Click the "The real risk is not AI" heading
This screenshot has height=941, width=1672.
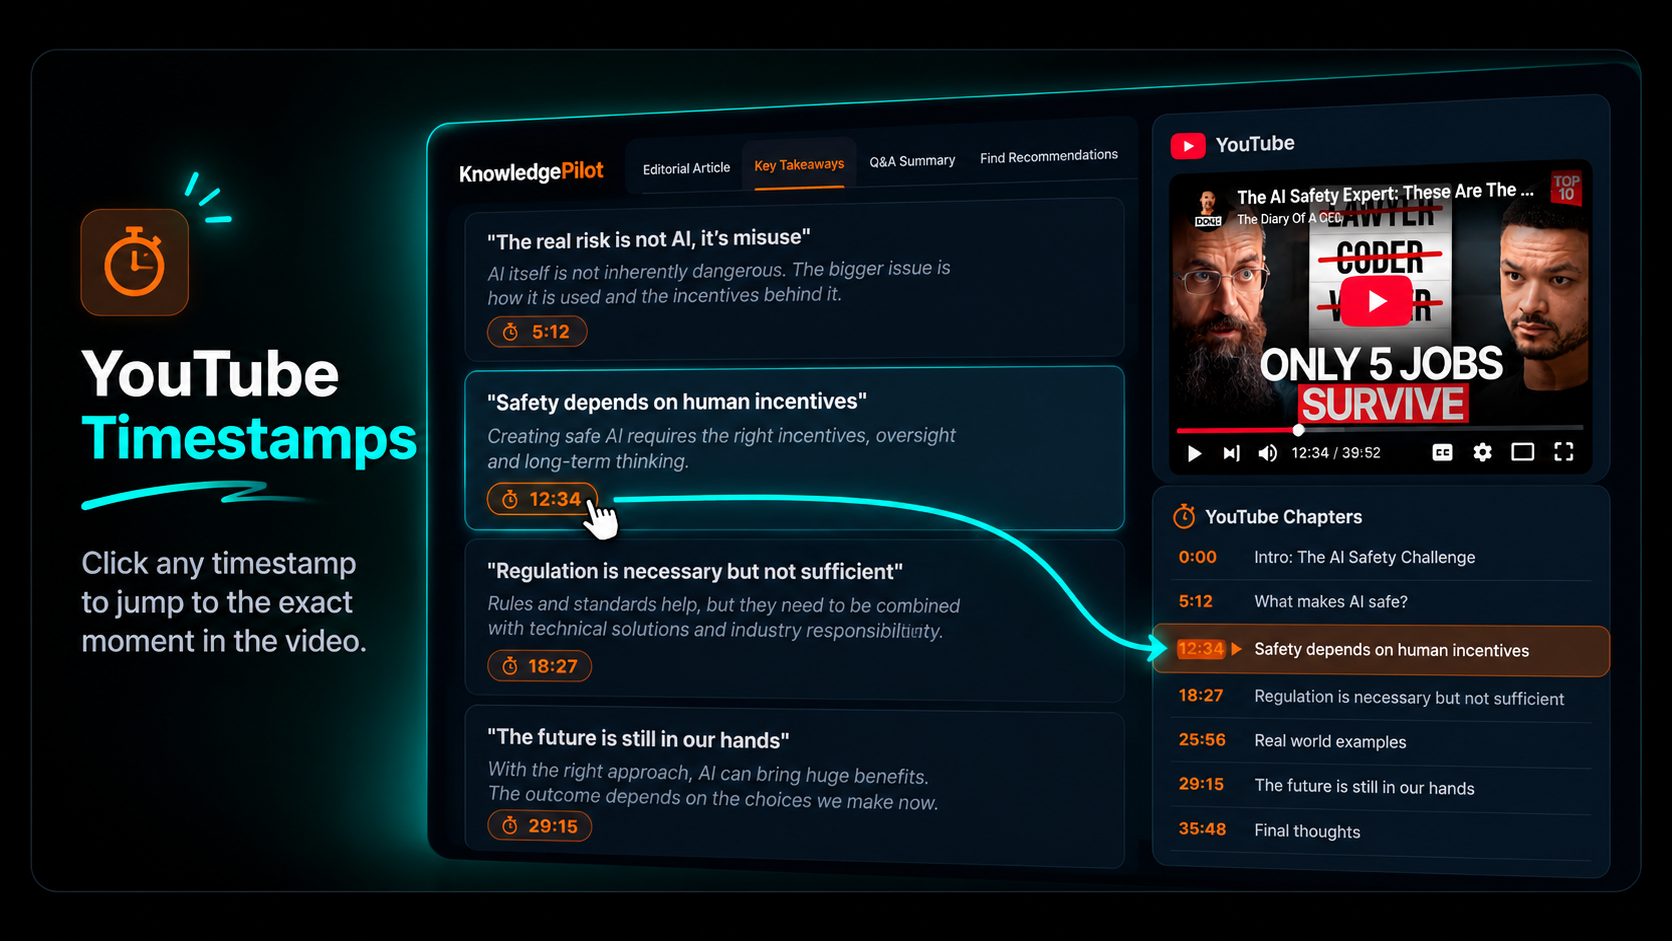point(648,239)
